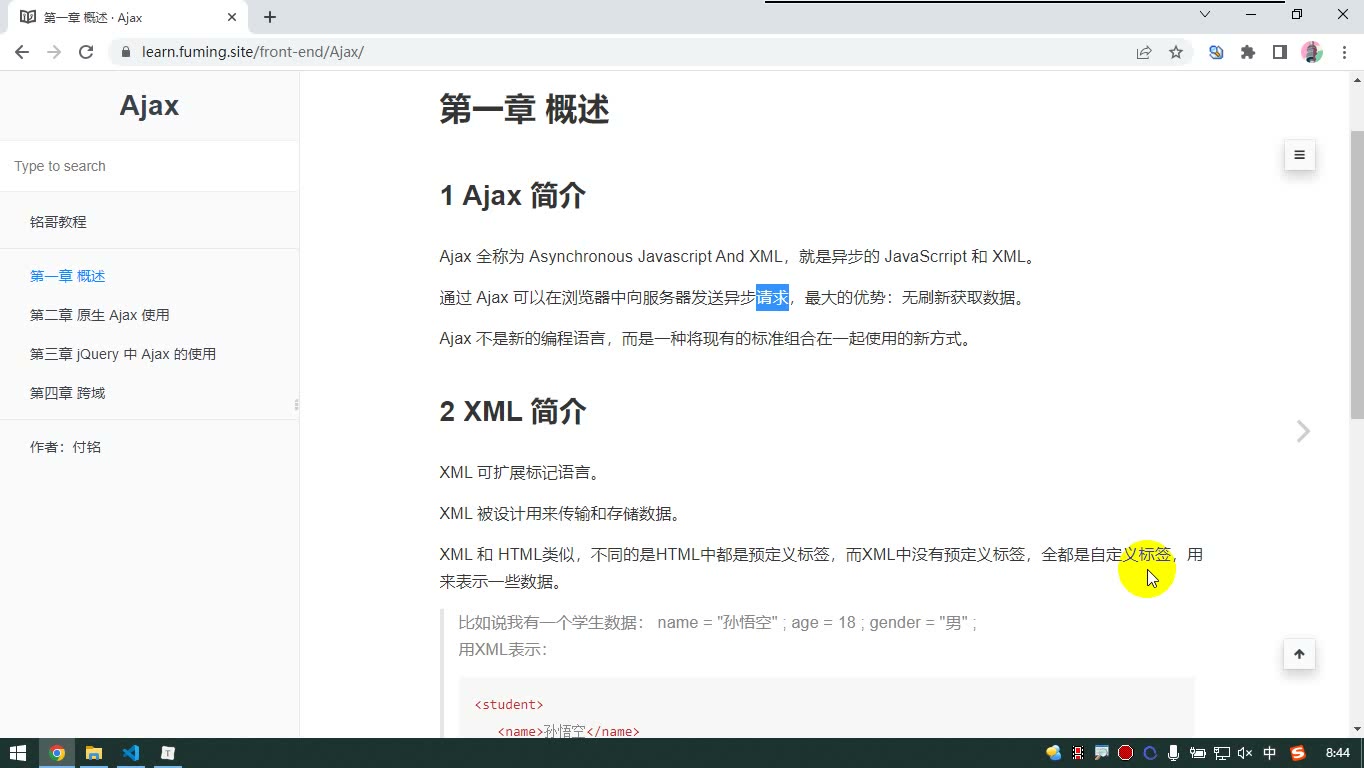
Task: Open 第一章 概述 in the sidebar
Action: click(x=68, y=276)
